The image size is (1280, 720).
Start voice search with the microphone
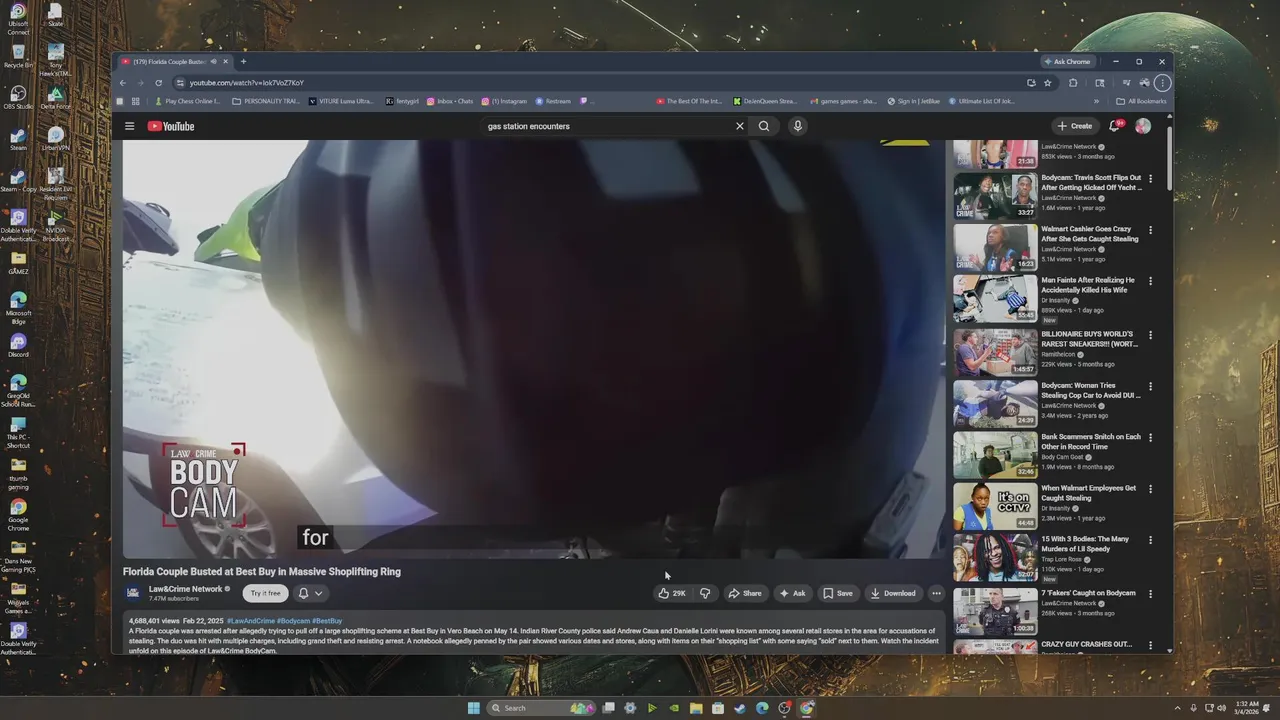click(797, 126)
